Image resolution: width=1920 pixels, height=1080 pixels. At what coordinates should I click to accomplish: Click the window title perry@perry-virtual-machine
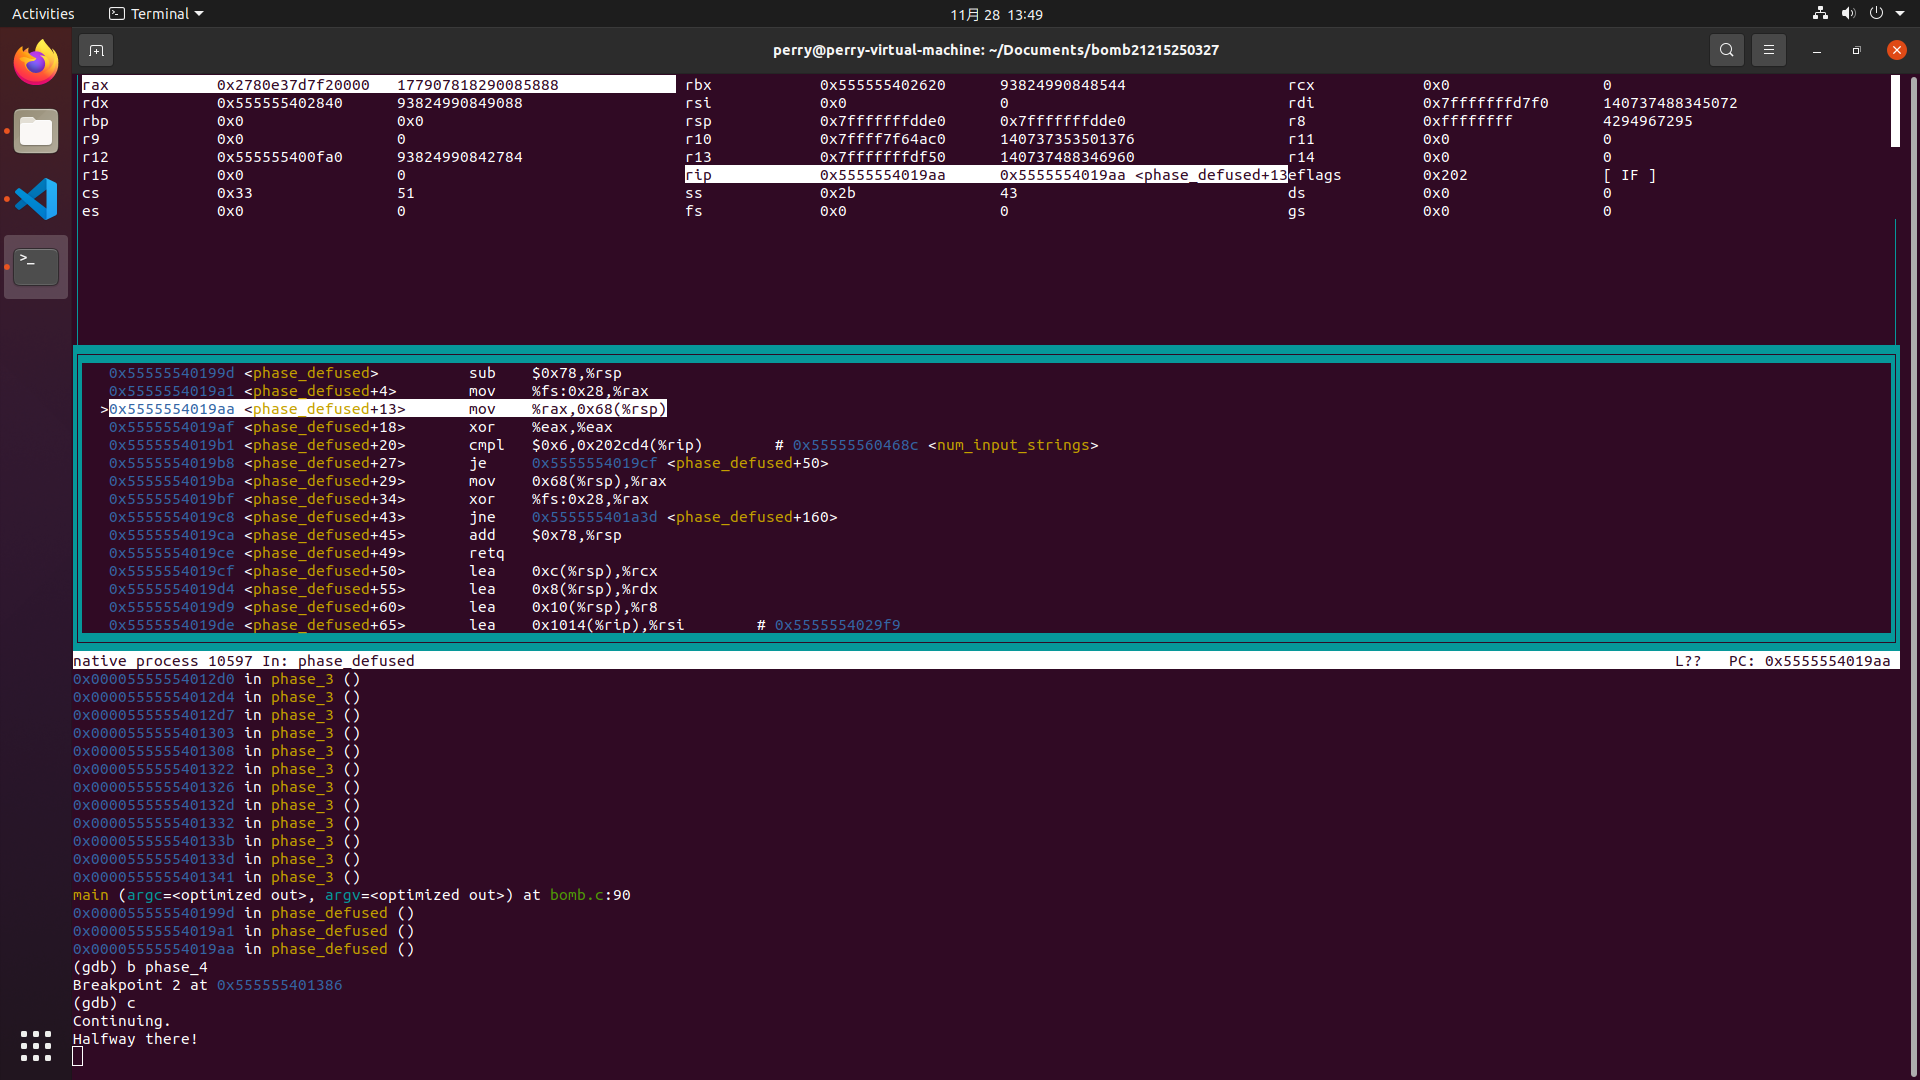(995, 50)
